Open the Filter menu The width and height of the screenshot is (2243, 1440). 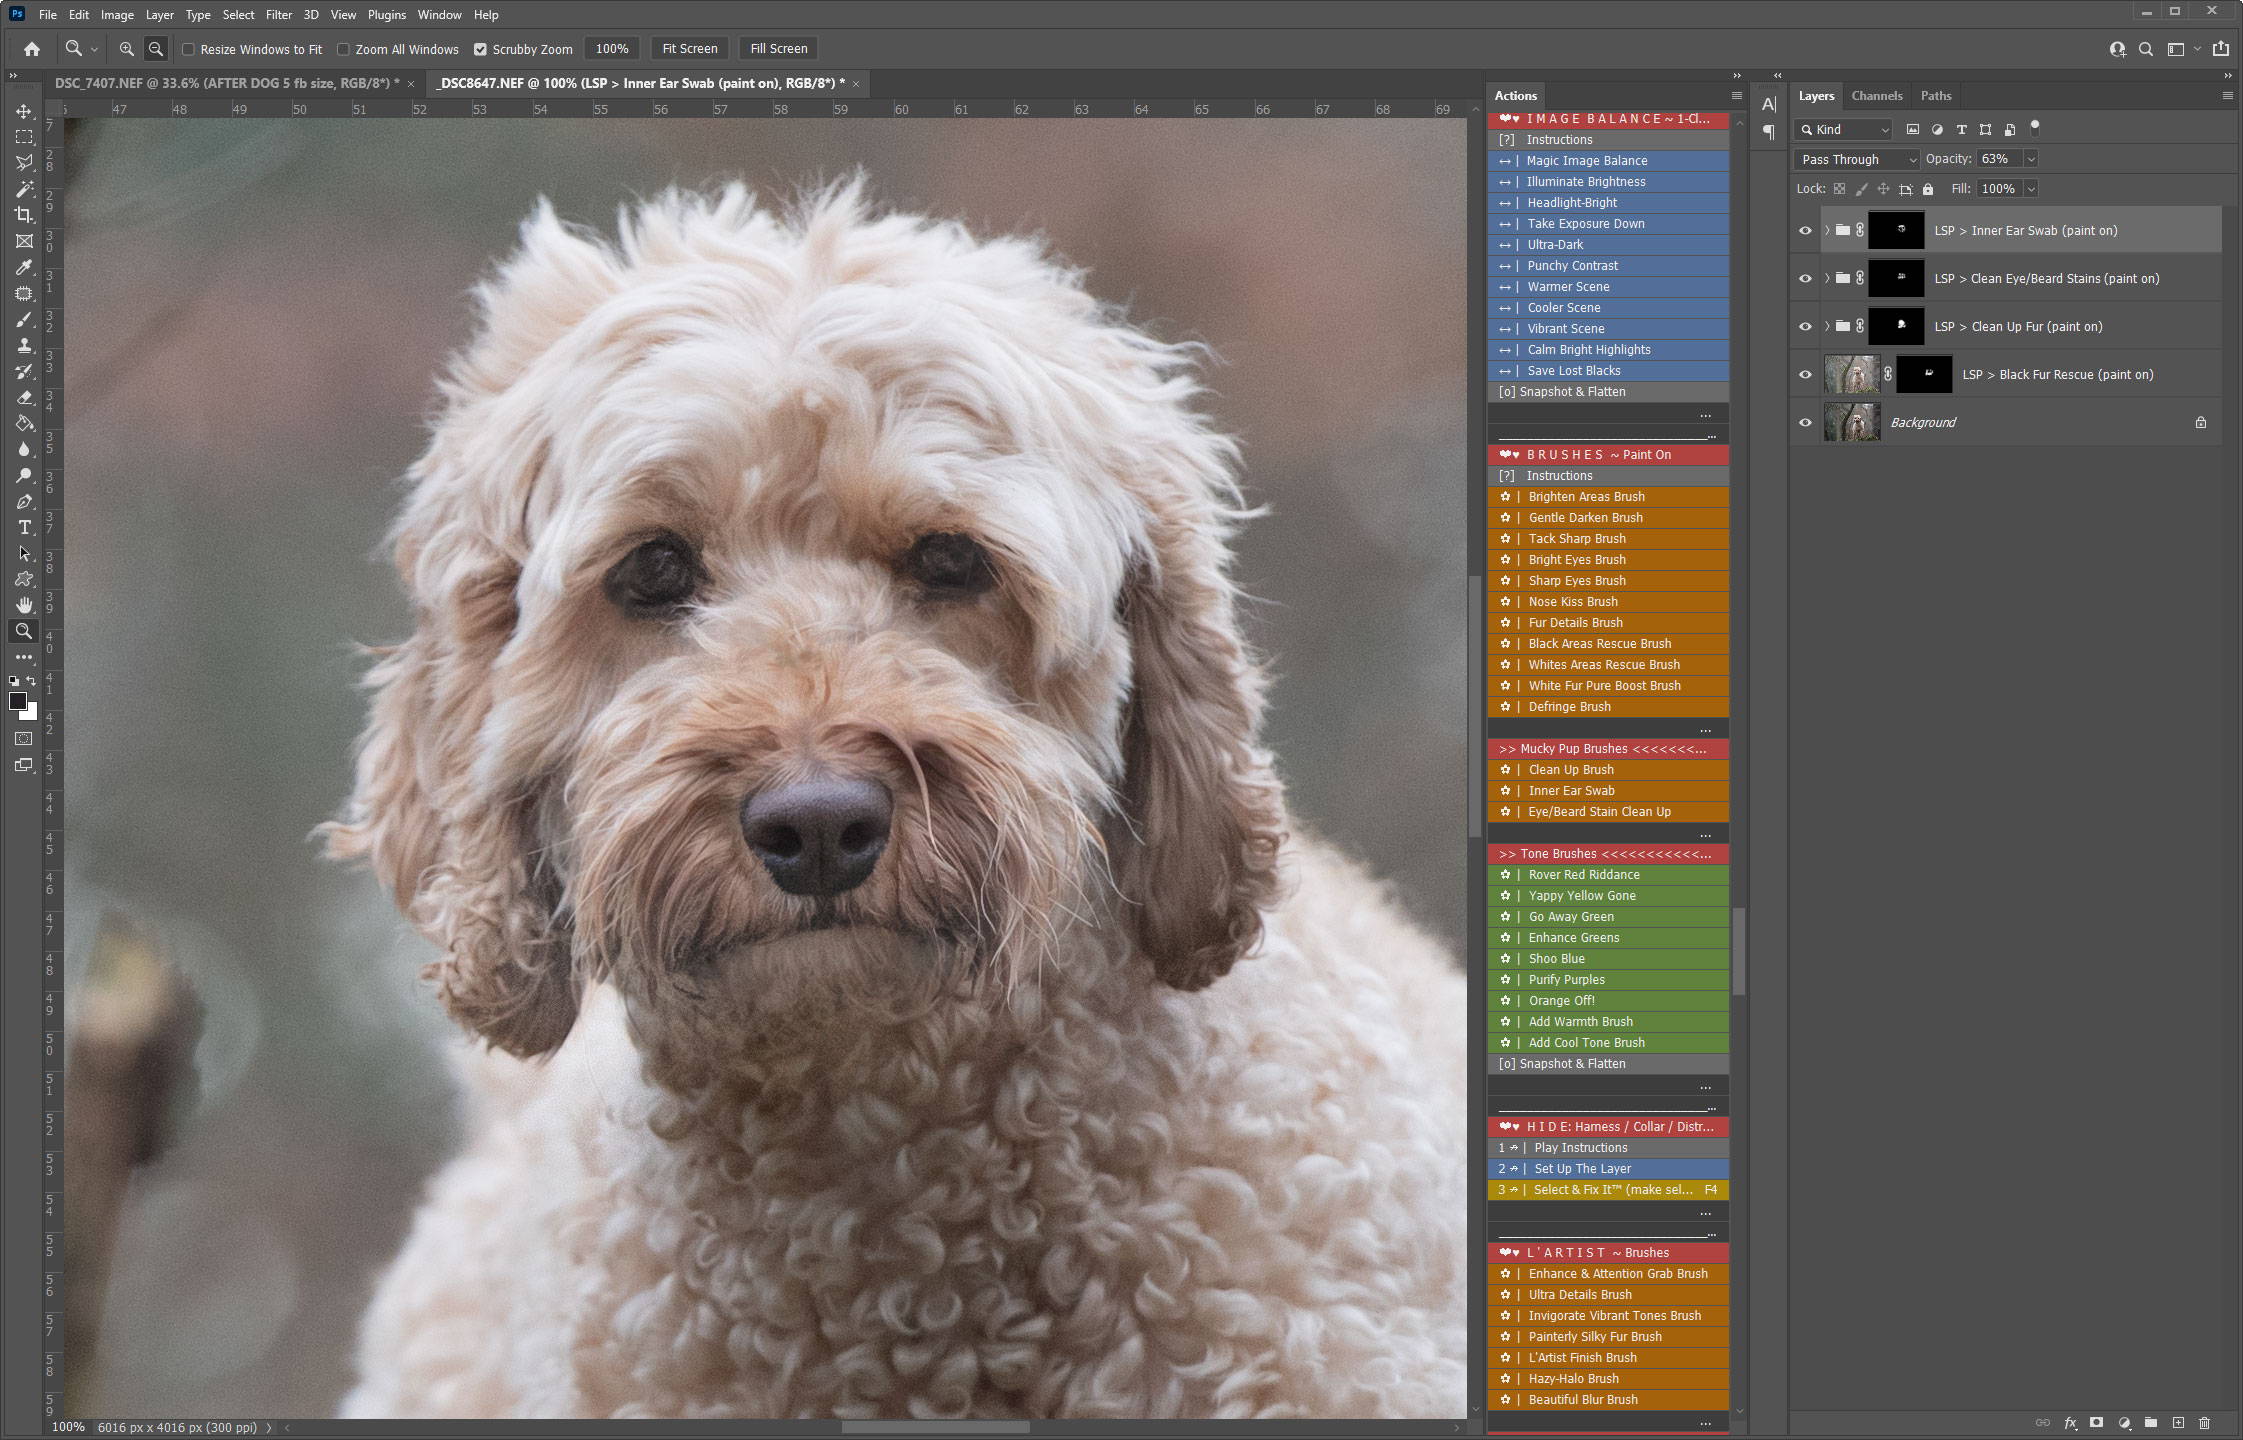pyautogui.click(x=279, y=15)
